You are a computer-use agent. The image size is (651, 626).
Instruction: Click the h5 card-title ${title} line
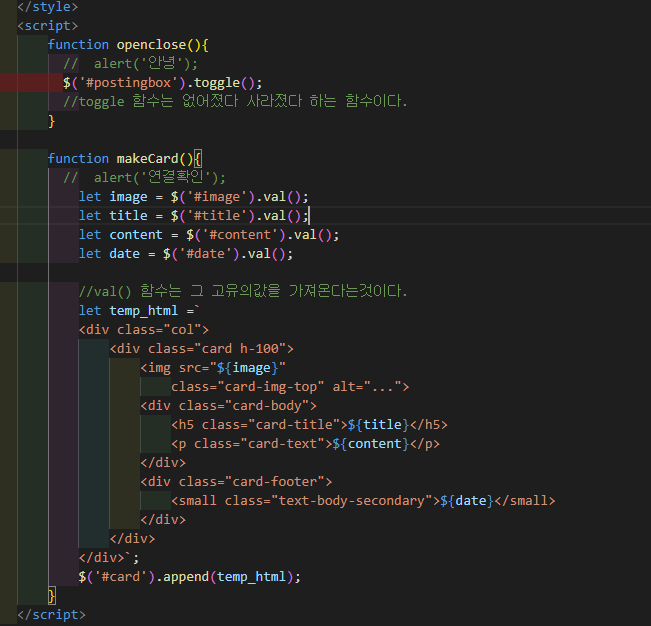pyautogui.click(x=309, y=425)
